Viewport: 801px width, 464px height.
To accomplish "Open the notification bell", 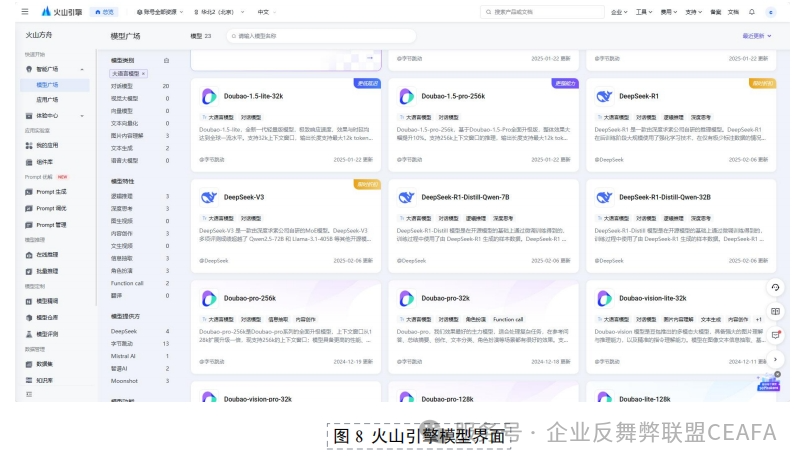I will [x=751, y=12].
